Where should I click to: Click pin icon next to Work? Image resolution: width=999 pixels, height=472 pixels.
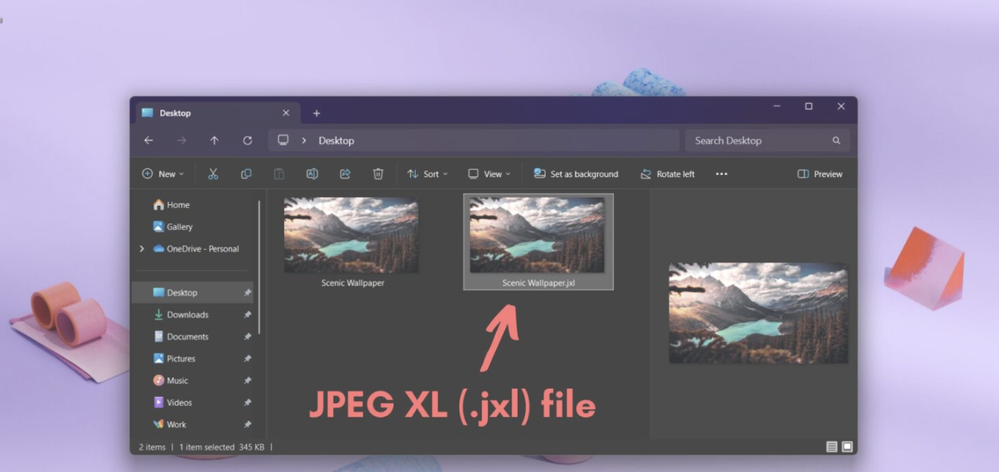(x=247, y=425)
